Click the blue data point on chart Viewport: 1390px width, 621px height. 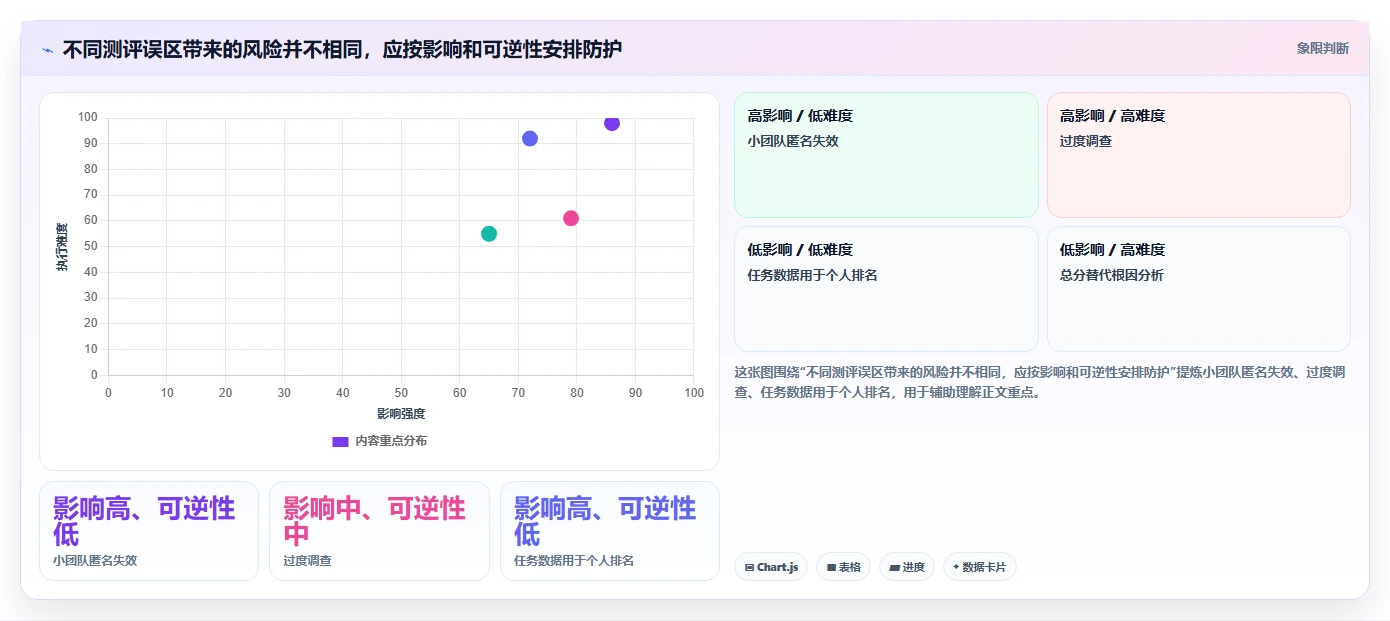click(530, 138)
